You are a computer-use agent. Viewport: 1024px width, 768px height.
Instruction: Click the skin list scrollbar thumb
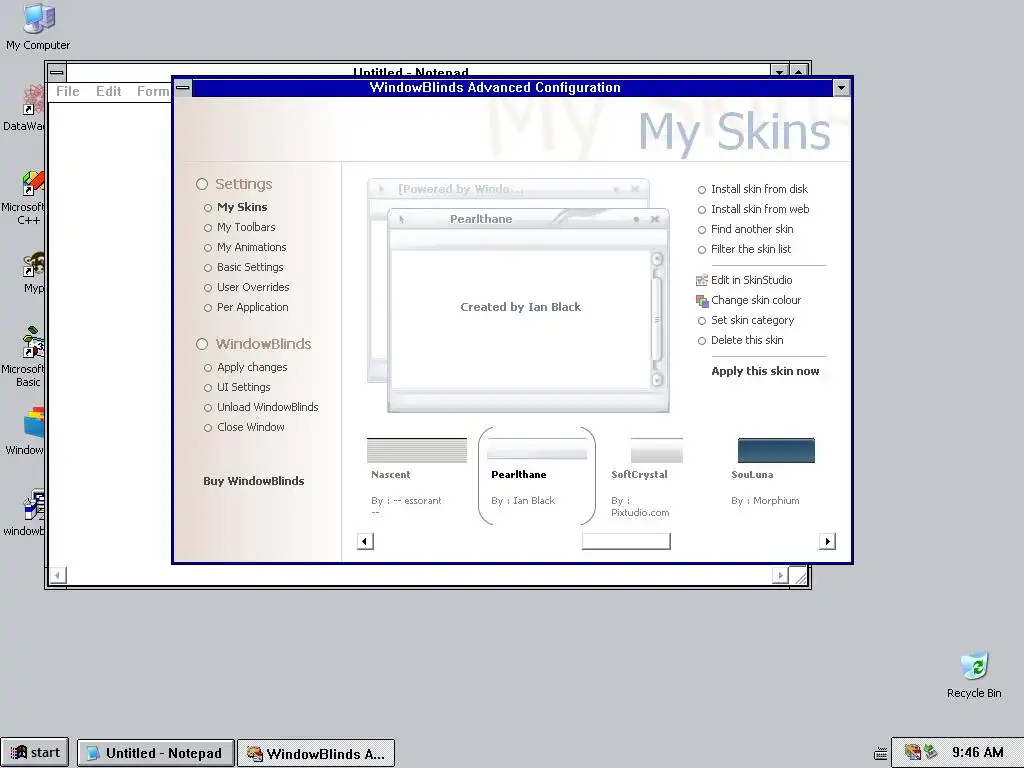626,541
